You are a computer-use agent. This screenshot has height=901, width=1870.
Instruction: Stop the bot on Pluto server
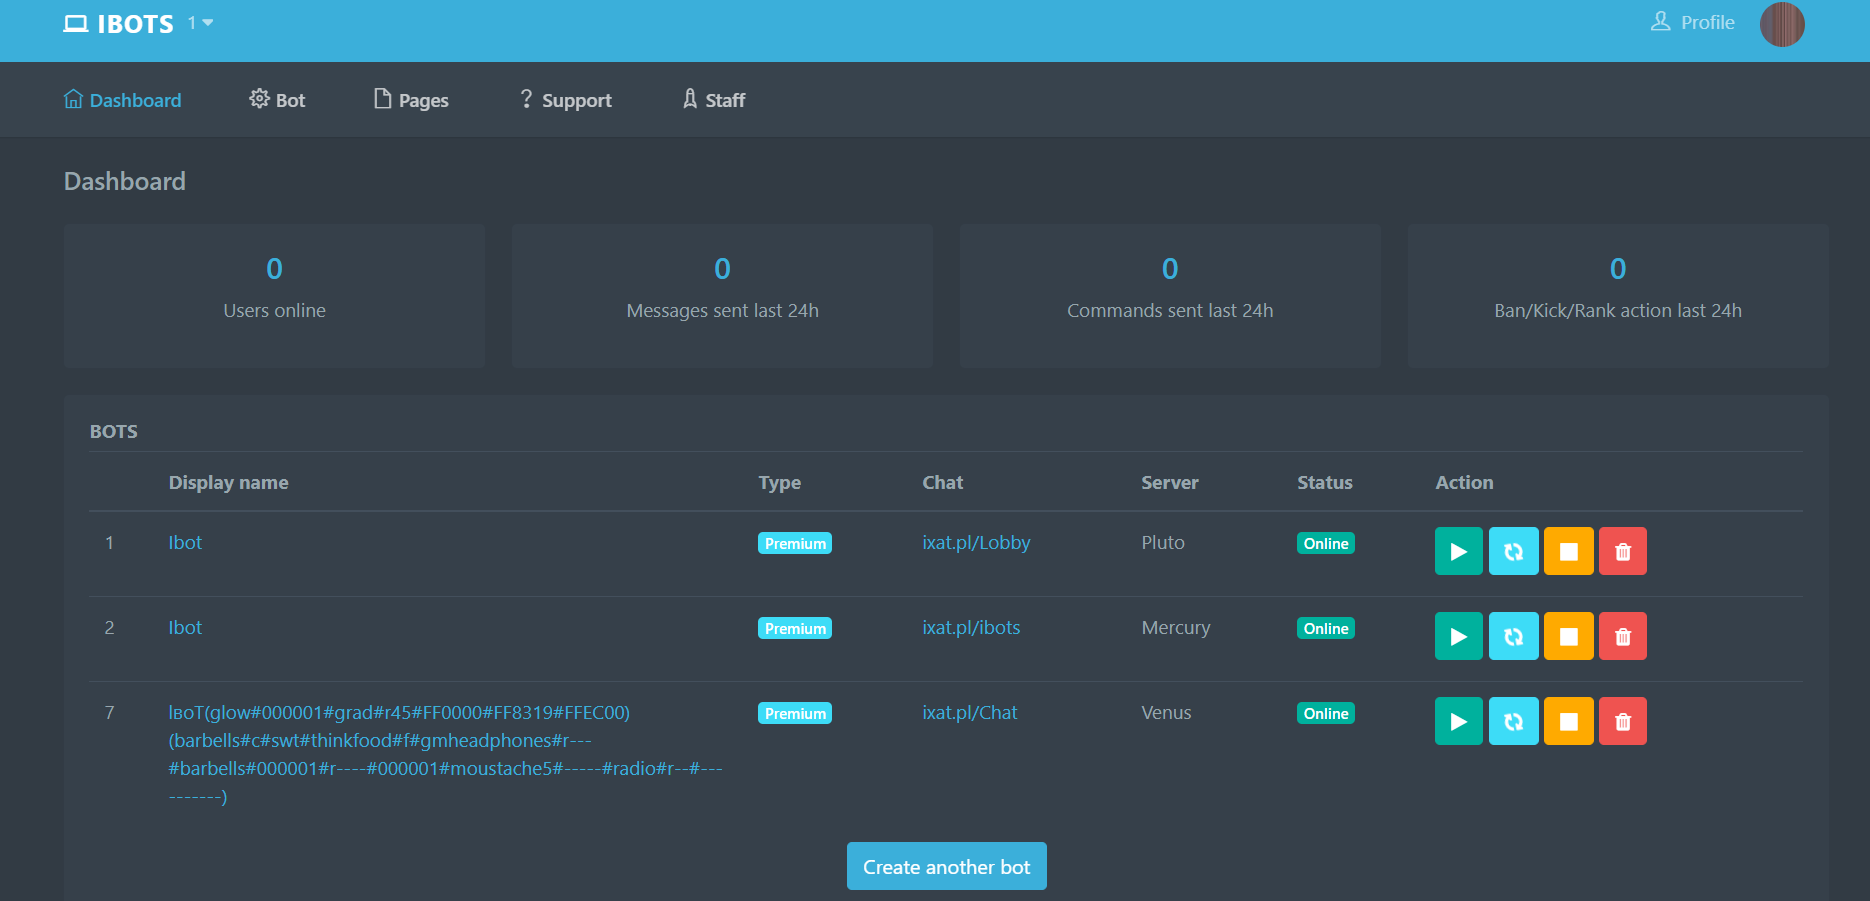coord(1568,551)
